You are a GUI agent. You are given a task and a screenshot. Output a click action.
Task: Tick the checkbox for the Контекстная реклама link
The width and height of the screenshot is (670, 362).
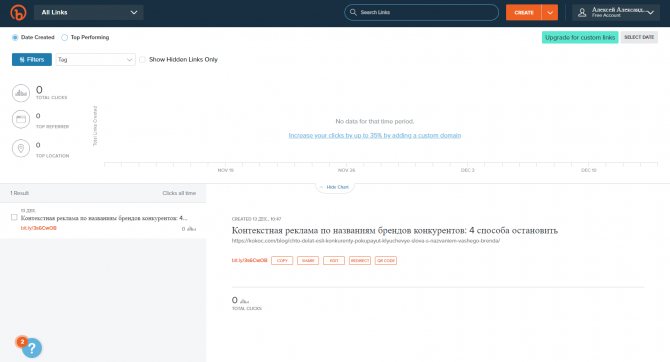[14, 217]
